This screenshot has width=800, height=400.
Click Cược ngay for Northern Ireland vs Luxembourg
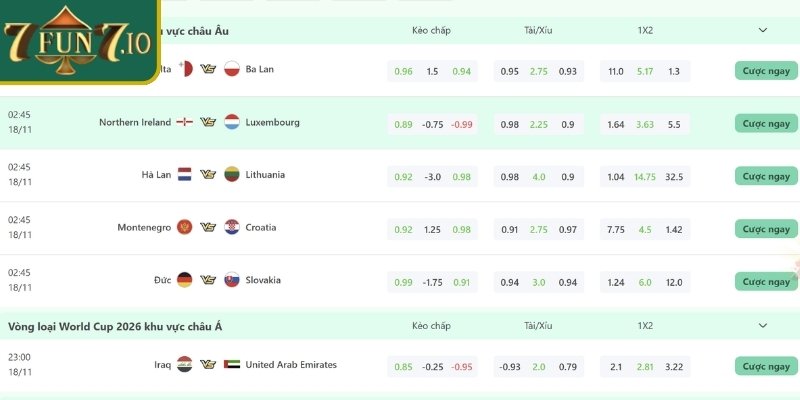click(x=766, y=124)
